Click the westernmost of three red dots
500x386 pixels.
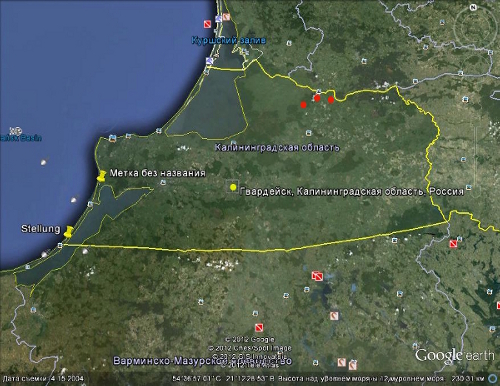[x=303, y=105]
